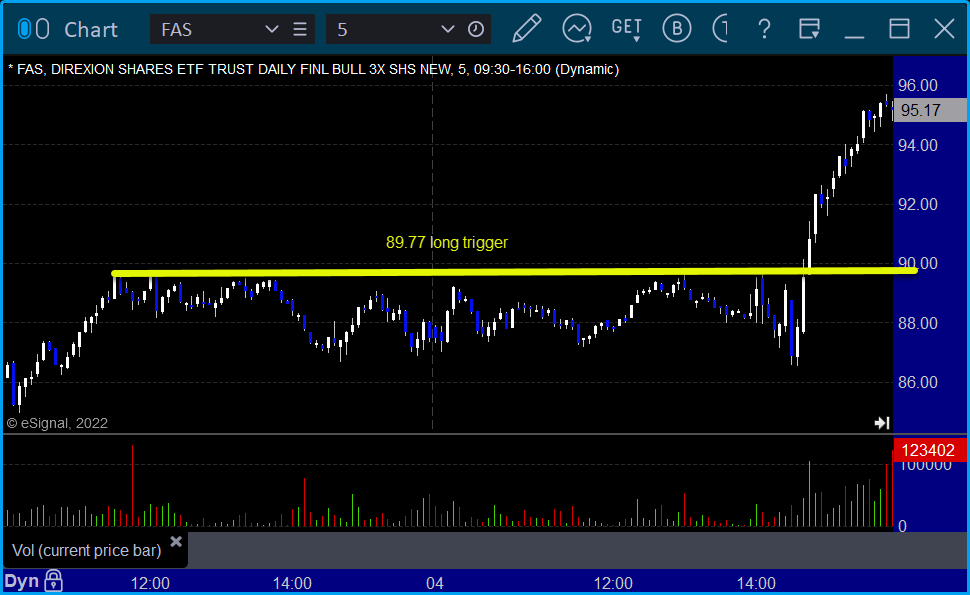Click the clock time template icon
970x595 pixels.
click(476, 29)
